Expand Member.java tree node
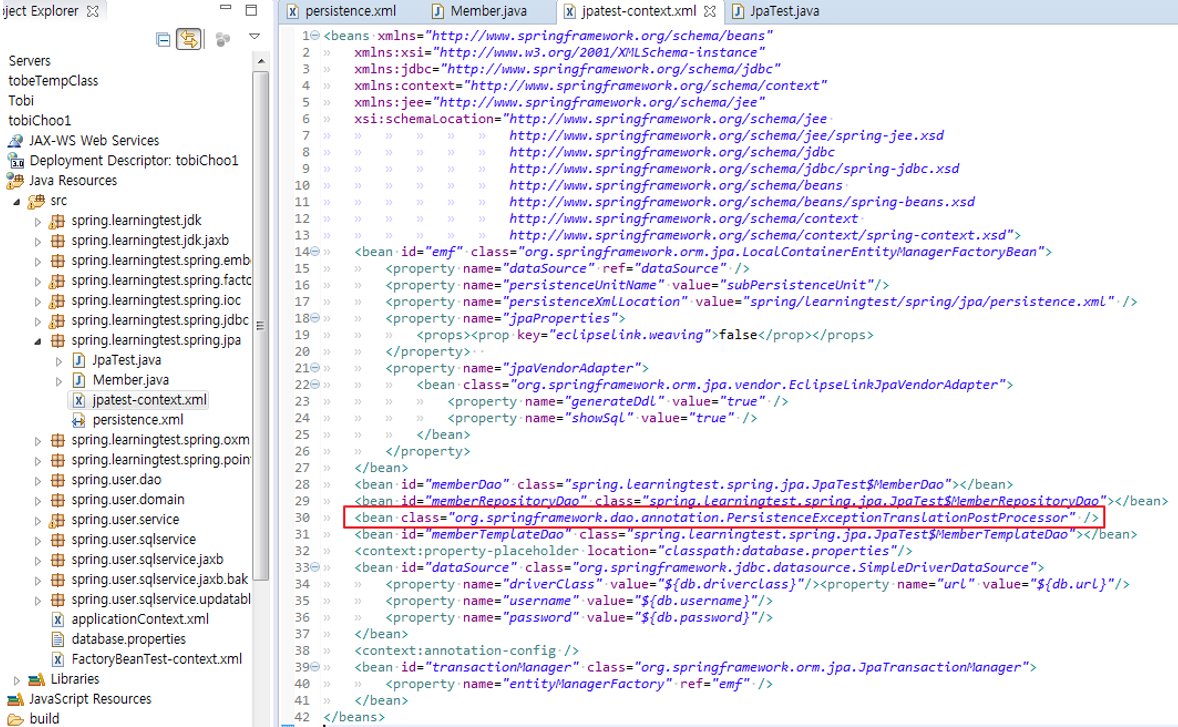Screen dimensions: 1178x727 pyautogui.click(x=59, y=381)
